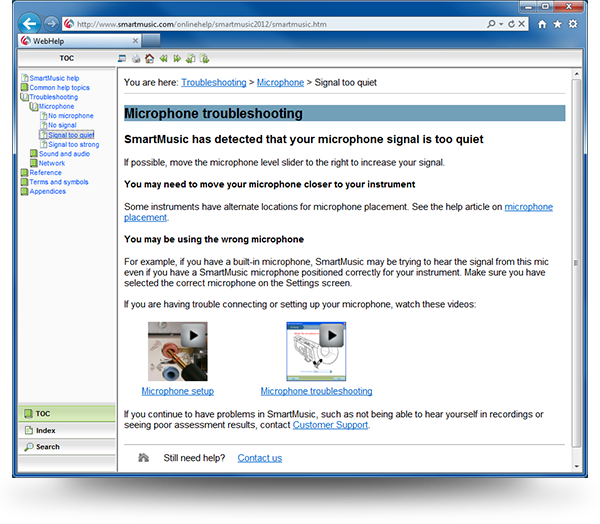The width and height of the screenshot is (600, 524).
Task: Click the Microphone troubleshooting heading
Action: (x=213, y=113)
